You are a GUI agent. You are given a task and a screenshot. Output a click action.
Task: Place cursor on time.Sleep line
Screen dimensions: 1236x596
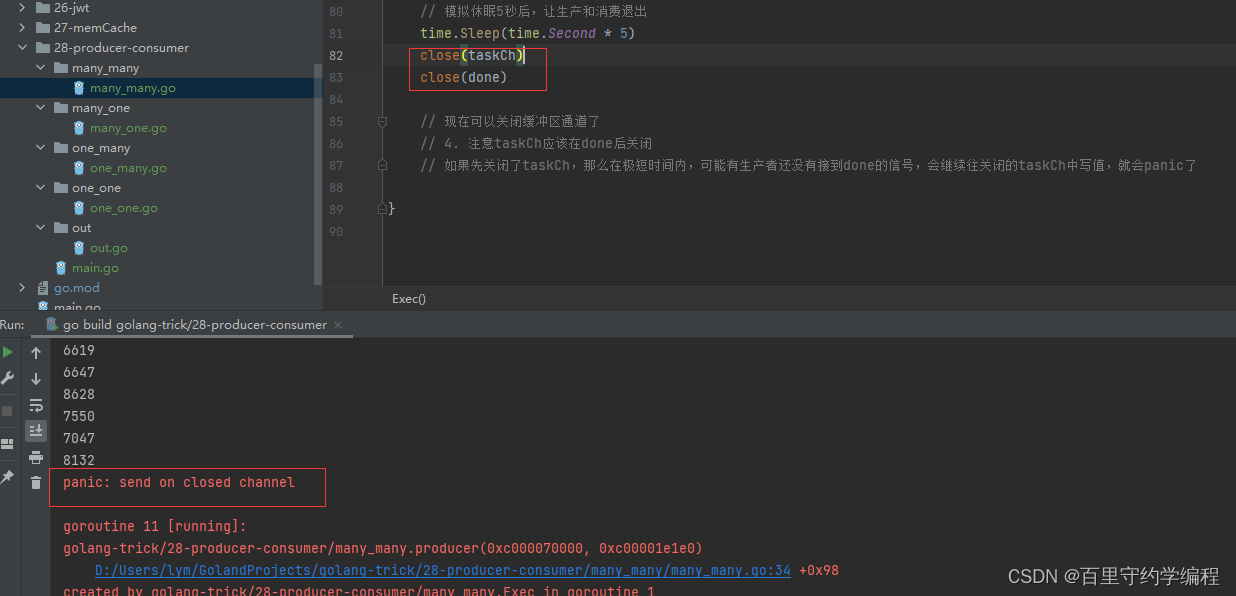(527, 33)
